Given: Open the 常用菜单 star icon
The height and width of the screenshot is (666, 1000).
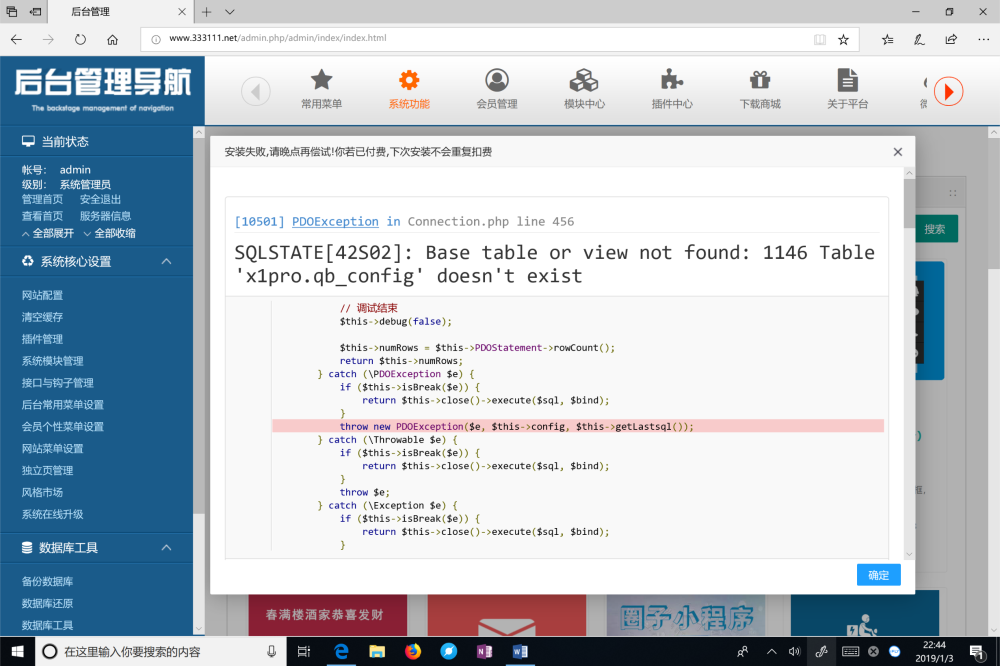Looking at the screenshot, I should tap(321, 82).
